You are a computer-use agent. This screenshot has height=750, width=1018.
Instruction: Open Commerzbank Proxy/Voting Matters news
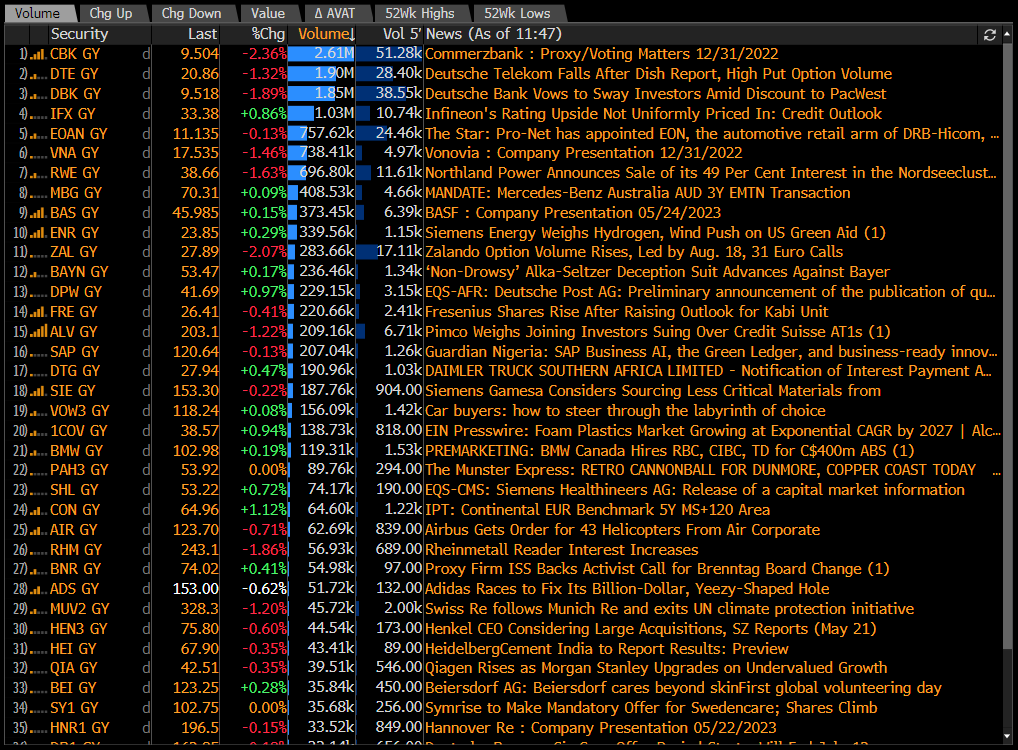point(601,54)
